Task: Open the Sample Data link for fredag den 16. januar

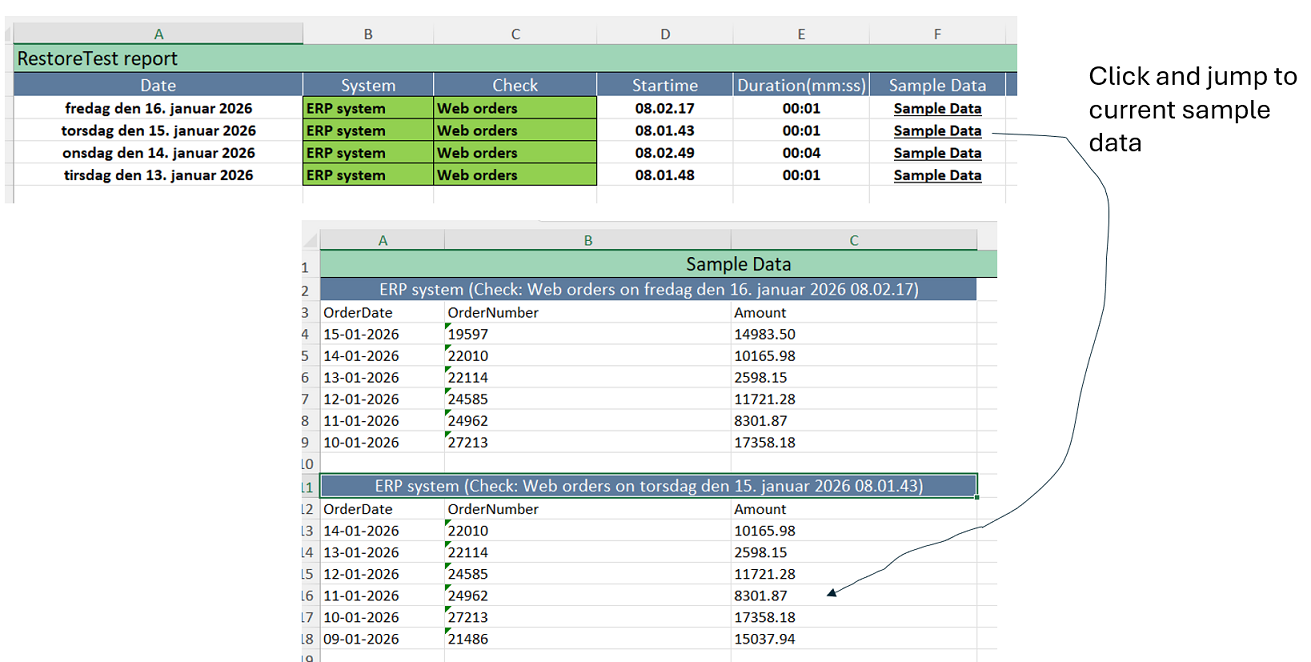Action: coord(937,108)
